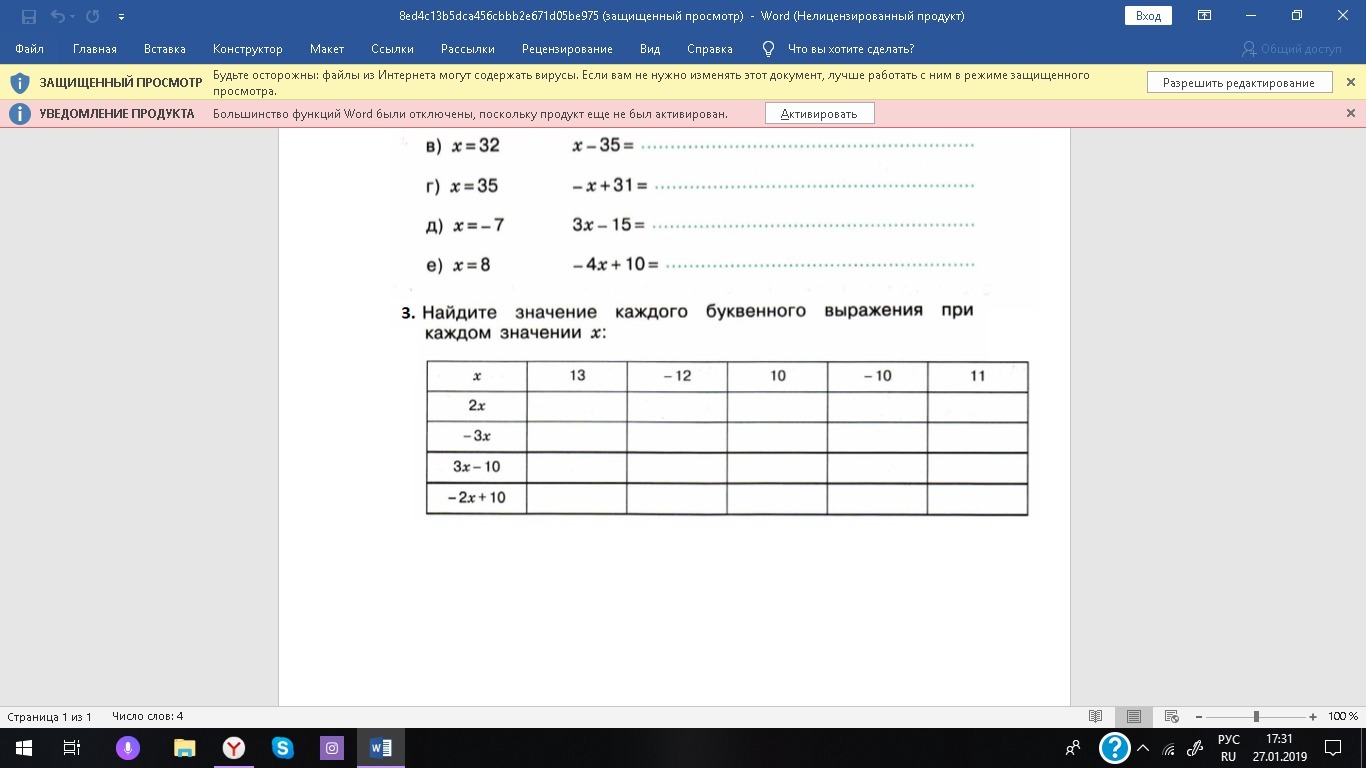Image resolution: width=1366 pixels, height=768 pixels.
Task: Open Ribbon Display Options menu
Action: [x=1205, y=16]
